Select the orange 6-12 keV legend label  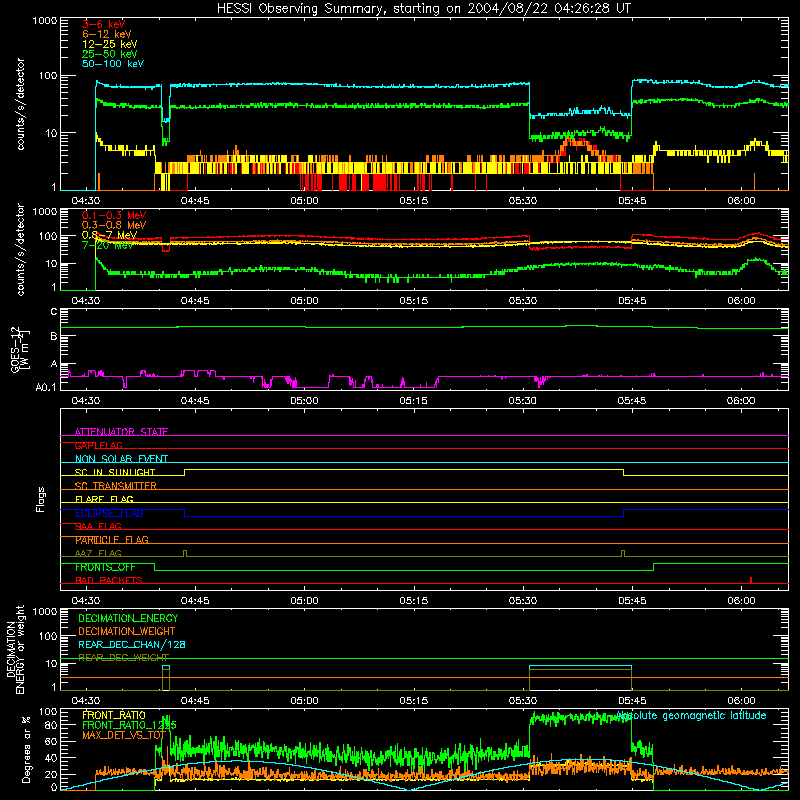click(106, 34)
